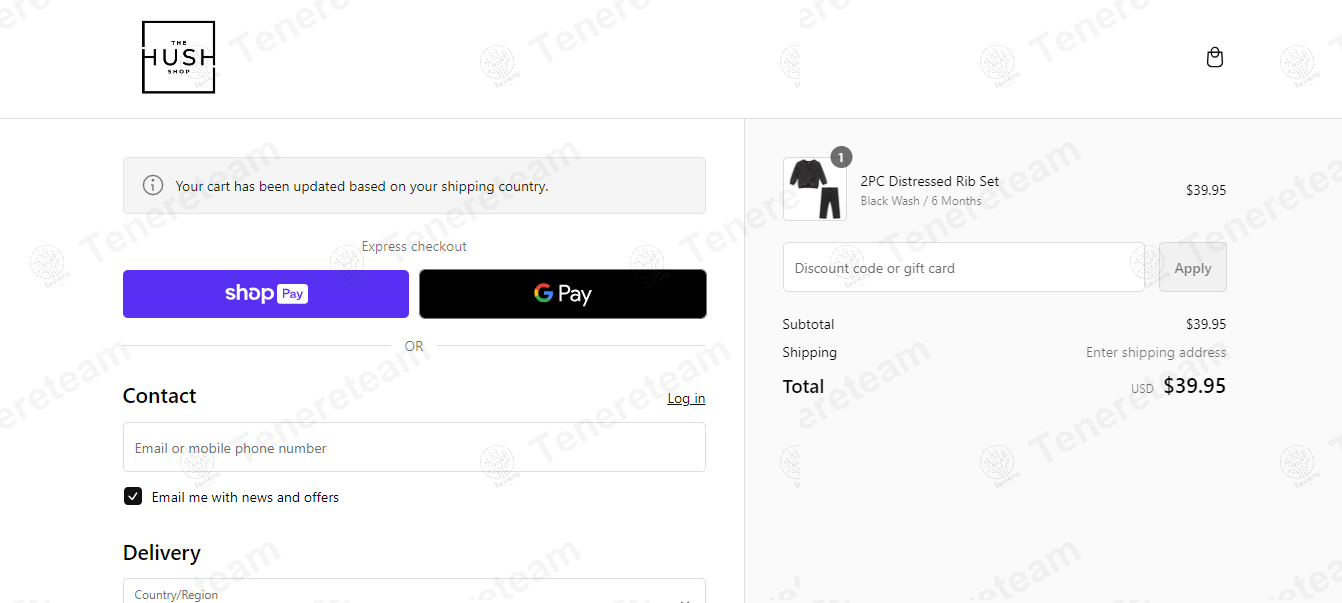
Task: Uncheck Email me with news and offers
Action: click(x=133, y=496)
